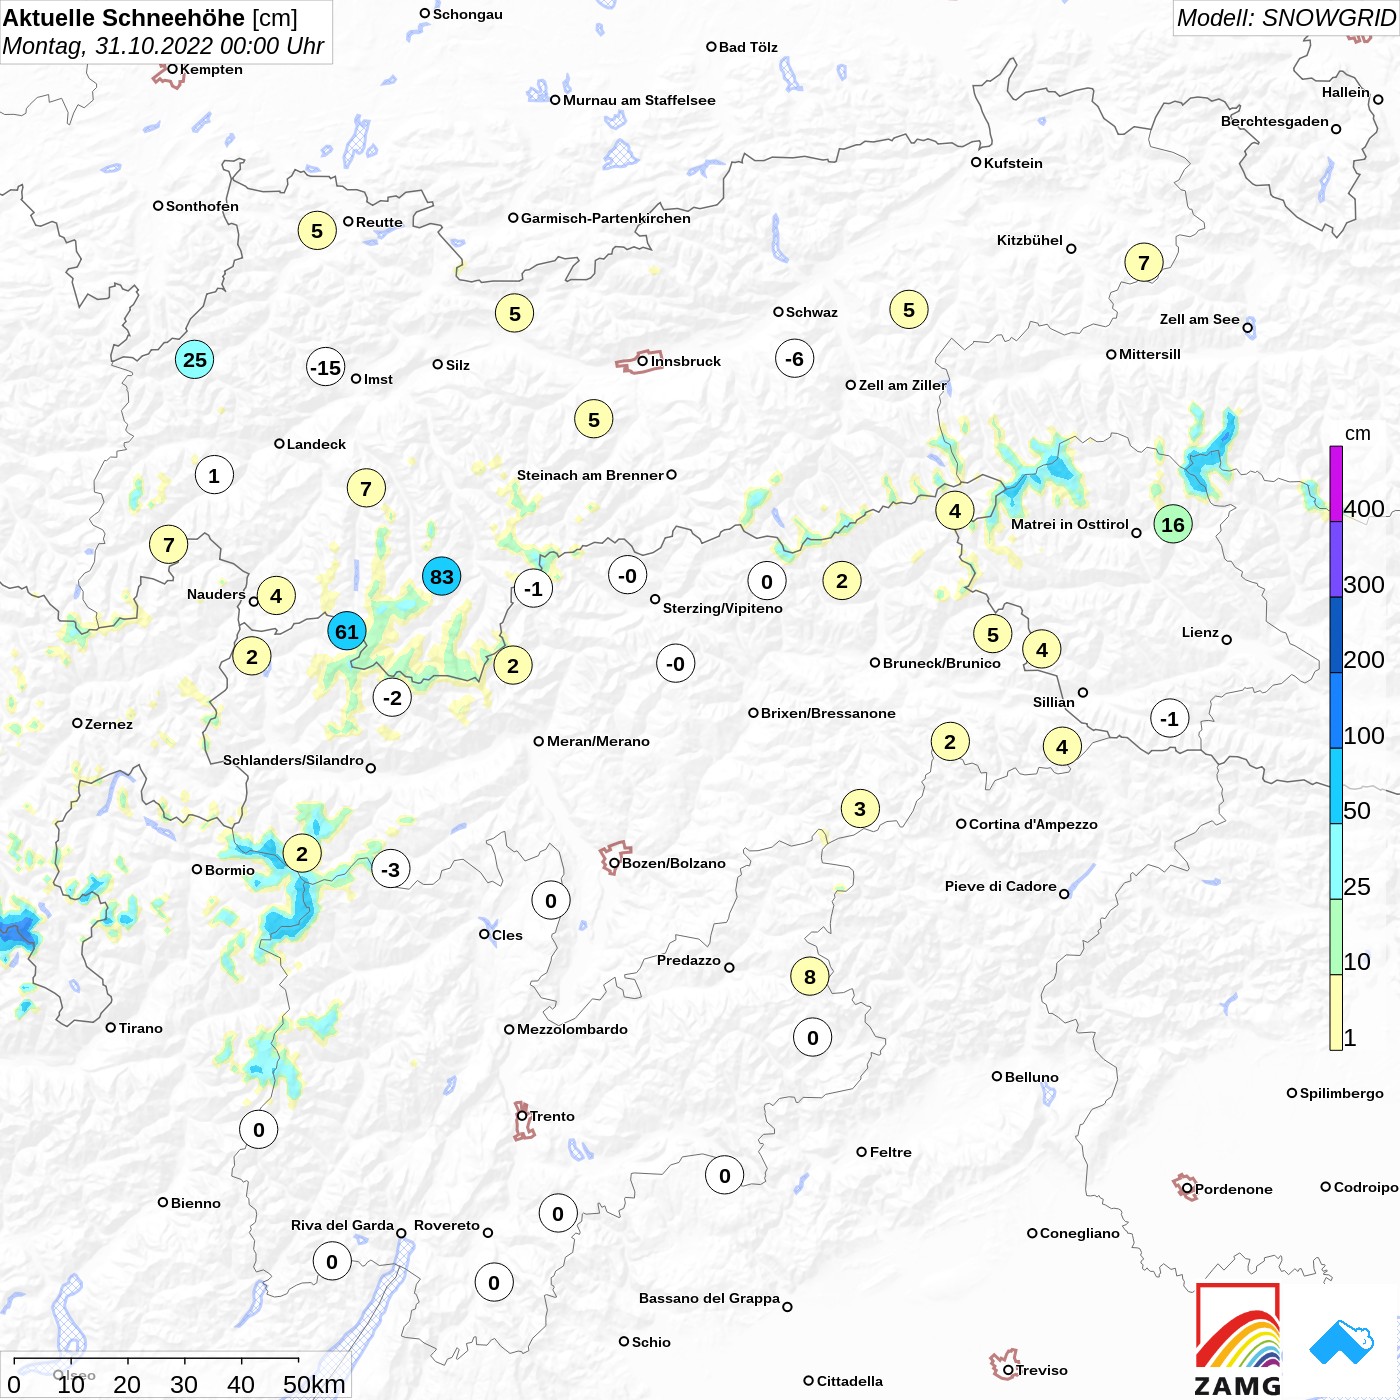Select the 4 marker next to Nauders
This screenshot has width=1400, height=1400.
276,596
